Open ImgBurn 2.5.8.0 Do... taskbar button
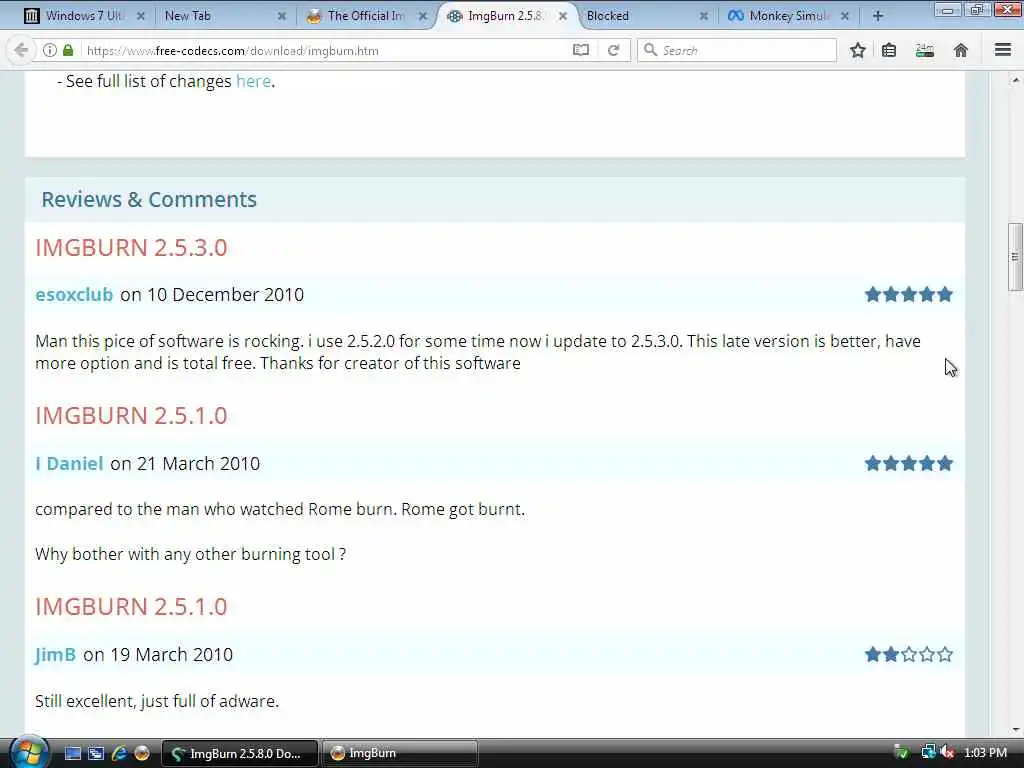1024x768 pixels. pos(240,754)
